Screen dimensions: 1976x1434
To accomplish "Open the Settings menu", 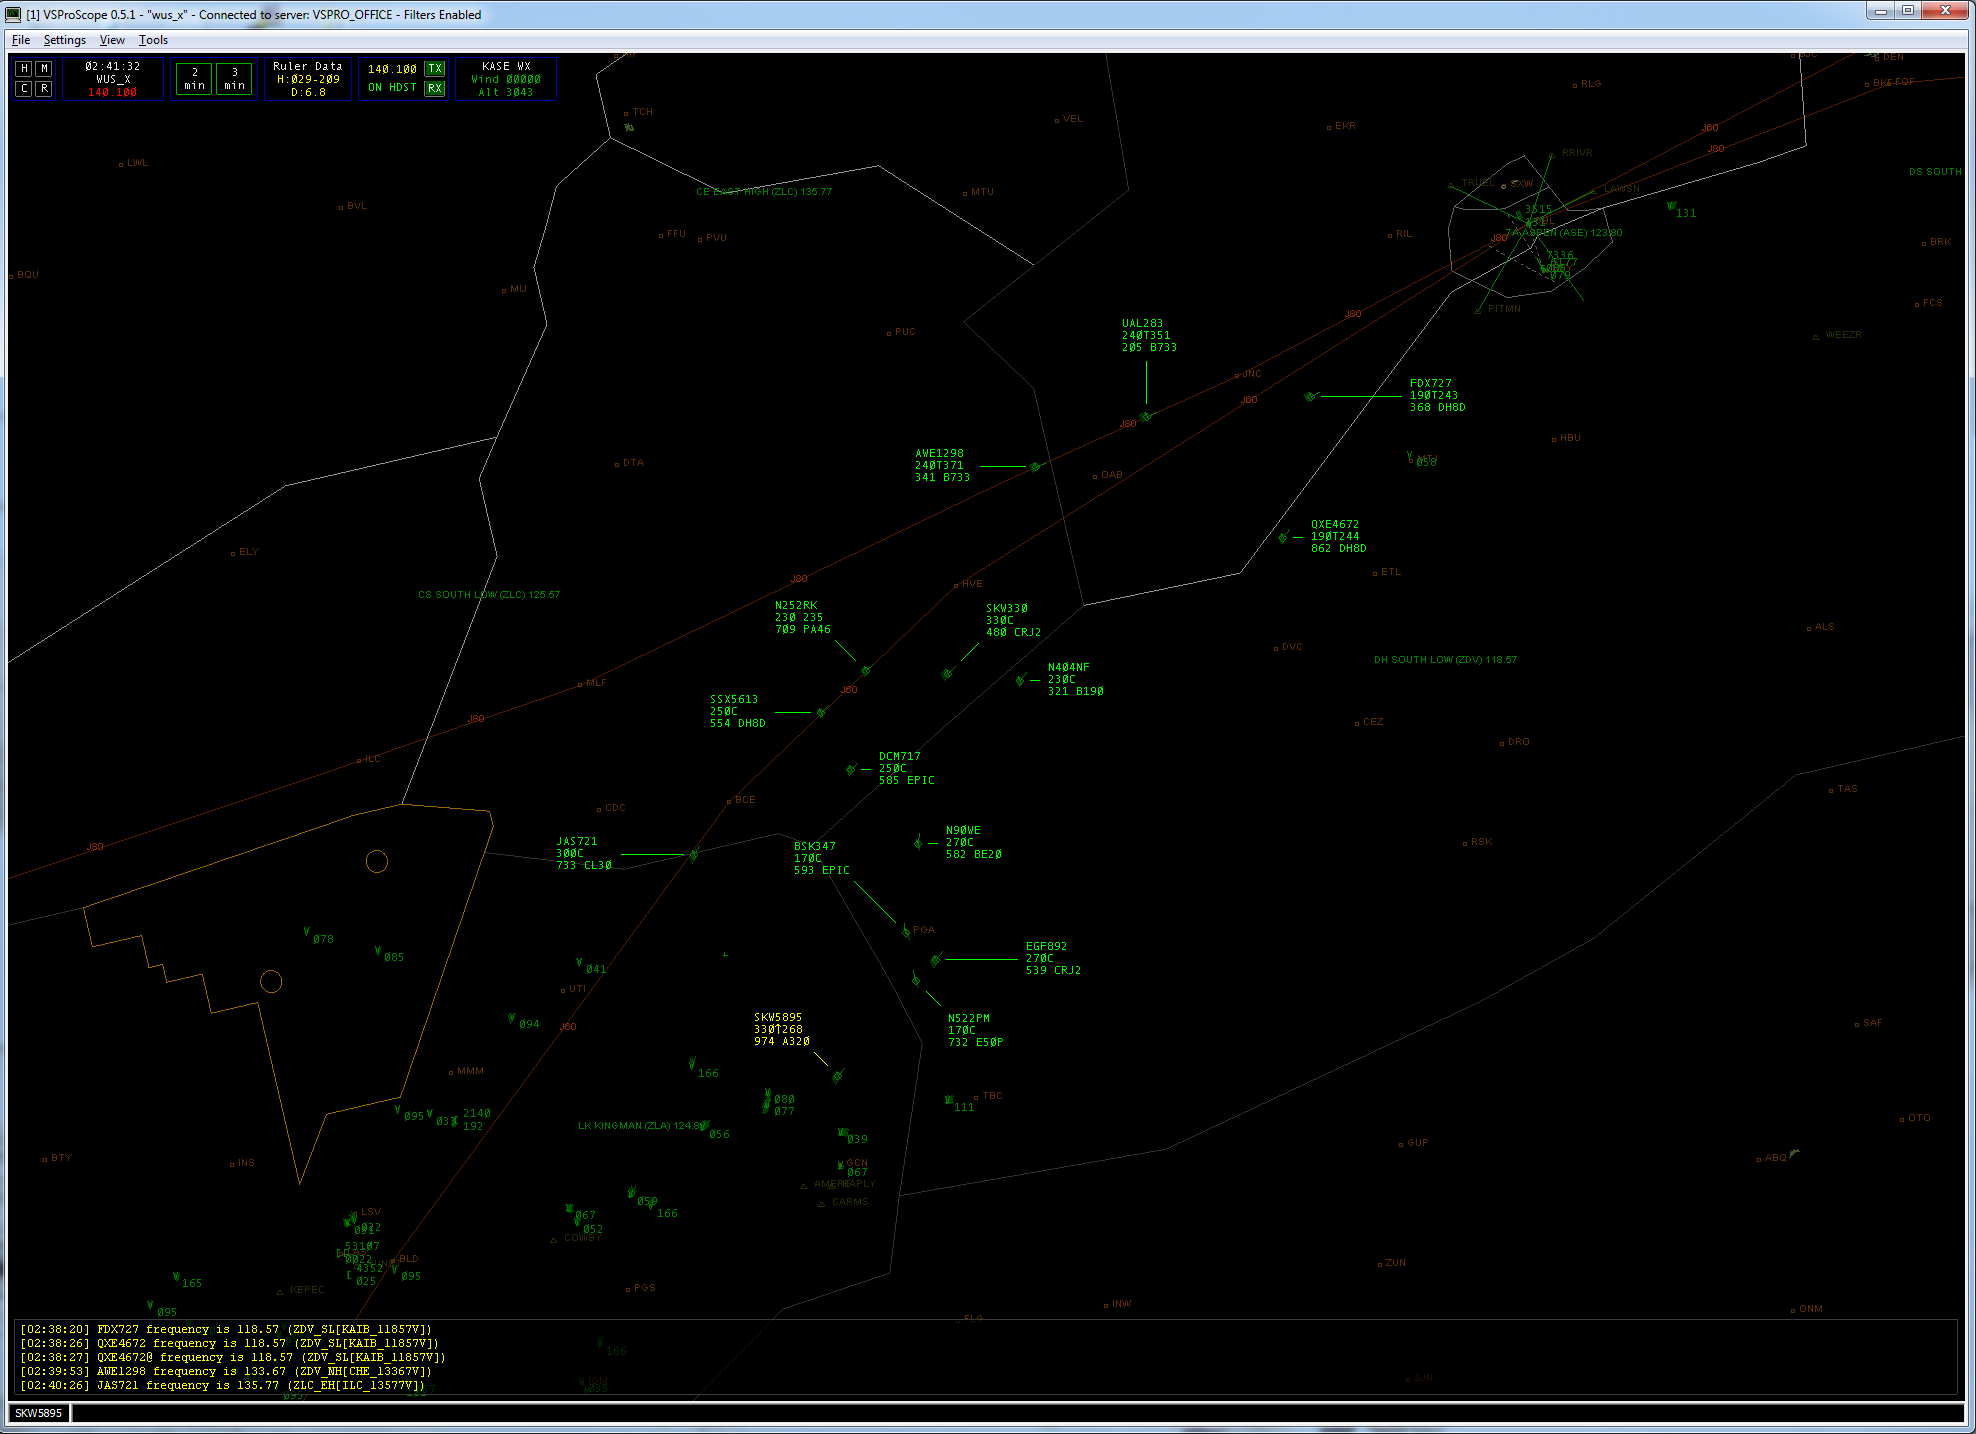I will tap(64, 40).
